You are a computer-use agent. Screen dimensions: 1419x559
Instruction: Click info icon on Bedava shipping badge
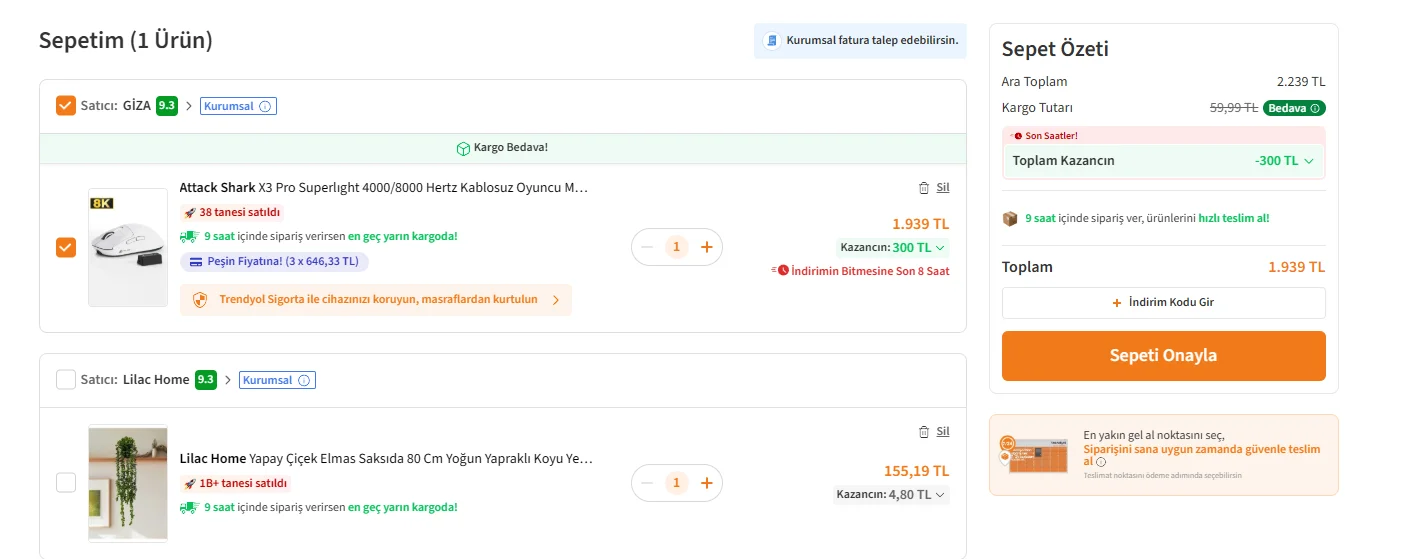click(x=1315, y=108)
